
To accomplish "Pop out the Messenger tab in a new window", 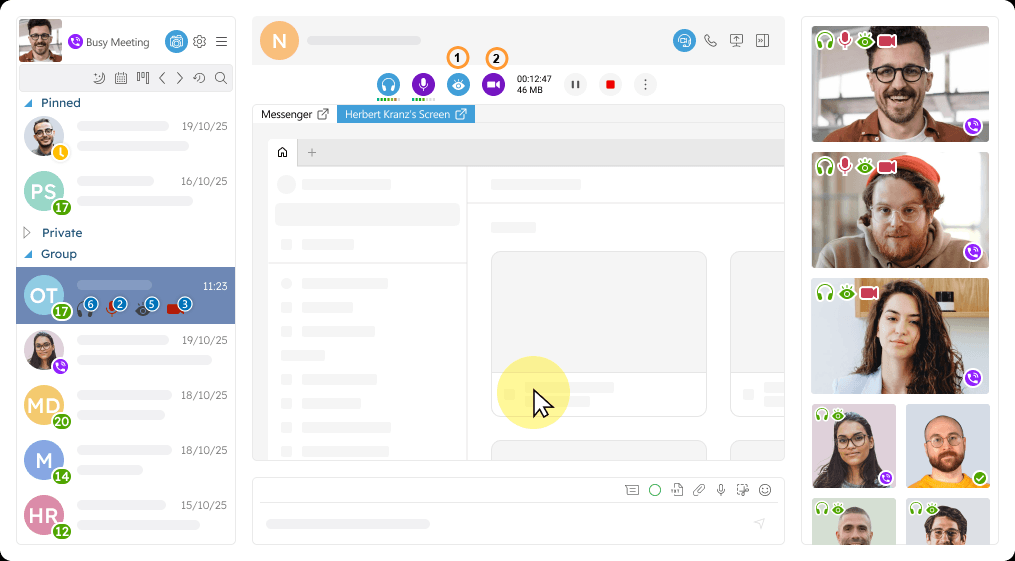I will click(x=323, y=115).
